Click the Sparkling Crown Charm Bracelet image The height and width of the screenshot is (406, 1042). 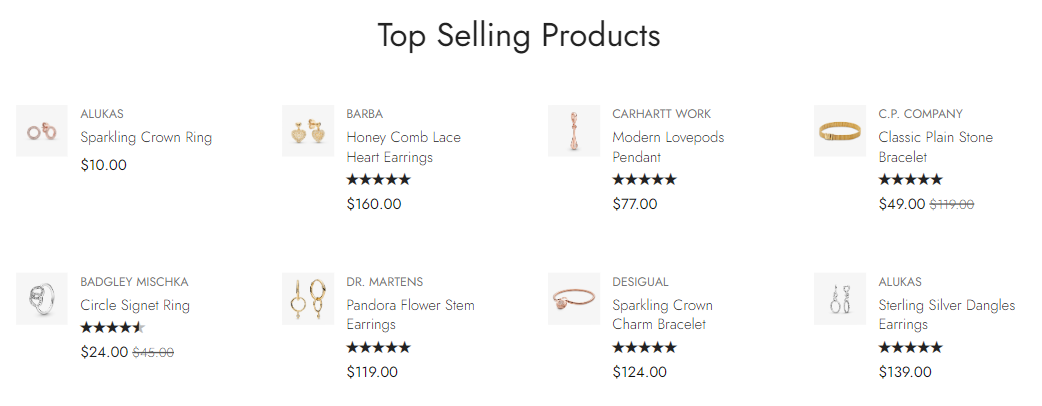point(574,299)
